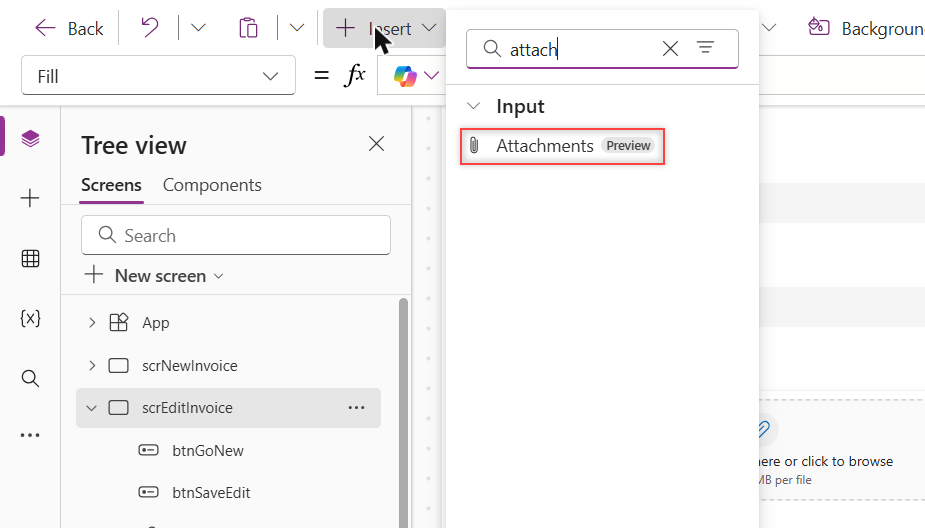This screenshot has height=528, width=925.
Task: Go back using the Back arrow button
Action: pos(69,28)
